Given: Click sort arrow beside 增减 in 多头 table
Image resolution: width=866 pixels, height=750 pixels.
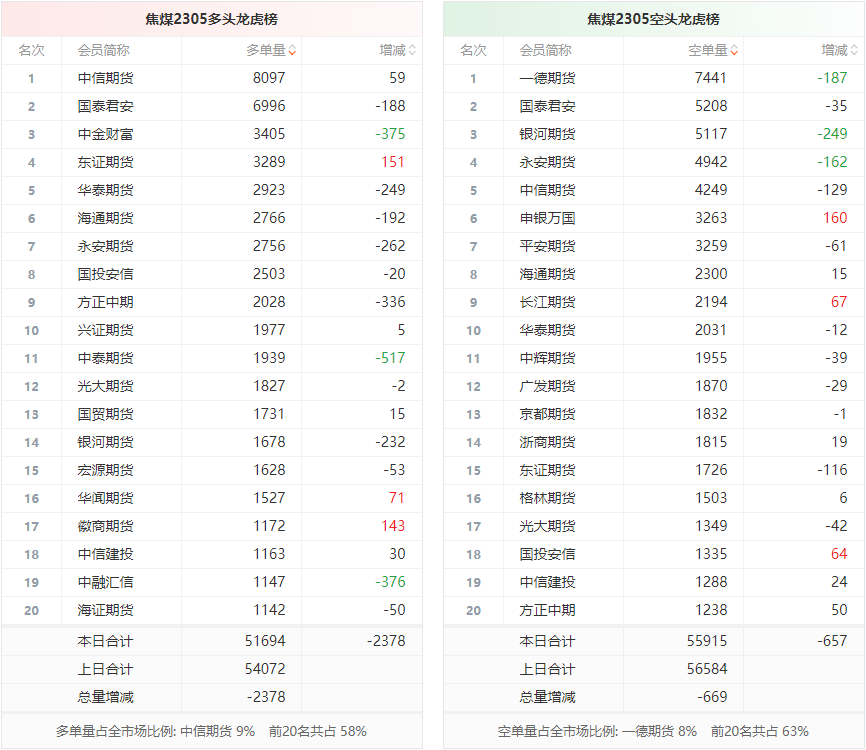Looking at the screenshot, I should 413,50.
